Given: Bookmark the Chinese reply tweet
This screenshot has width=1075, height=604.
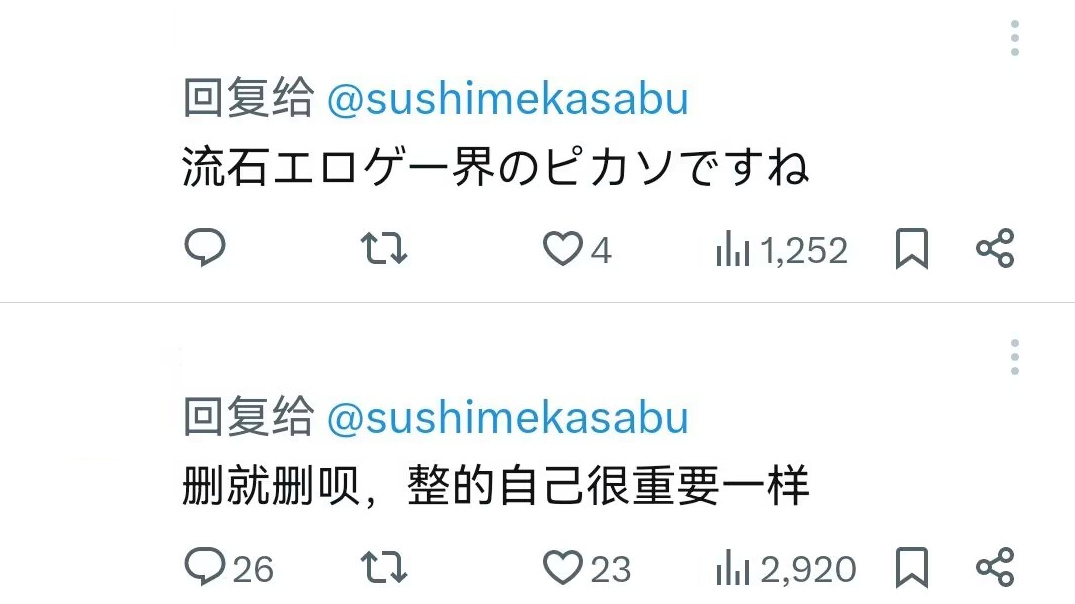Looking at the screenshot, I should 911,568.
